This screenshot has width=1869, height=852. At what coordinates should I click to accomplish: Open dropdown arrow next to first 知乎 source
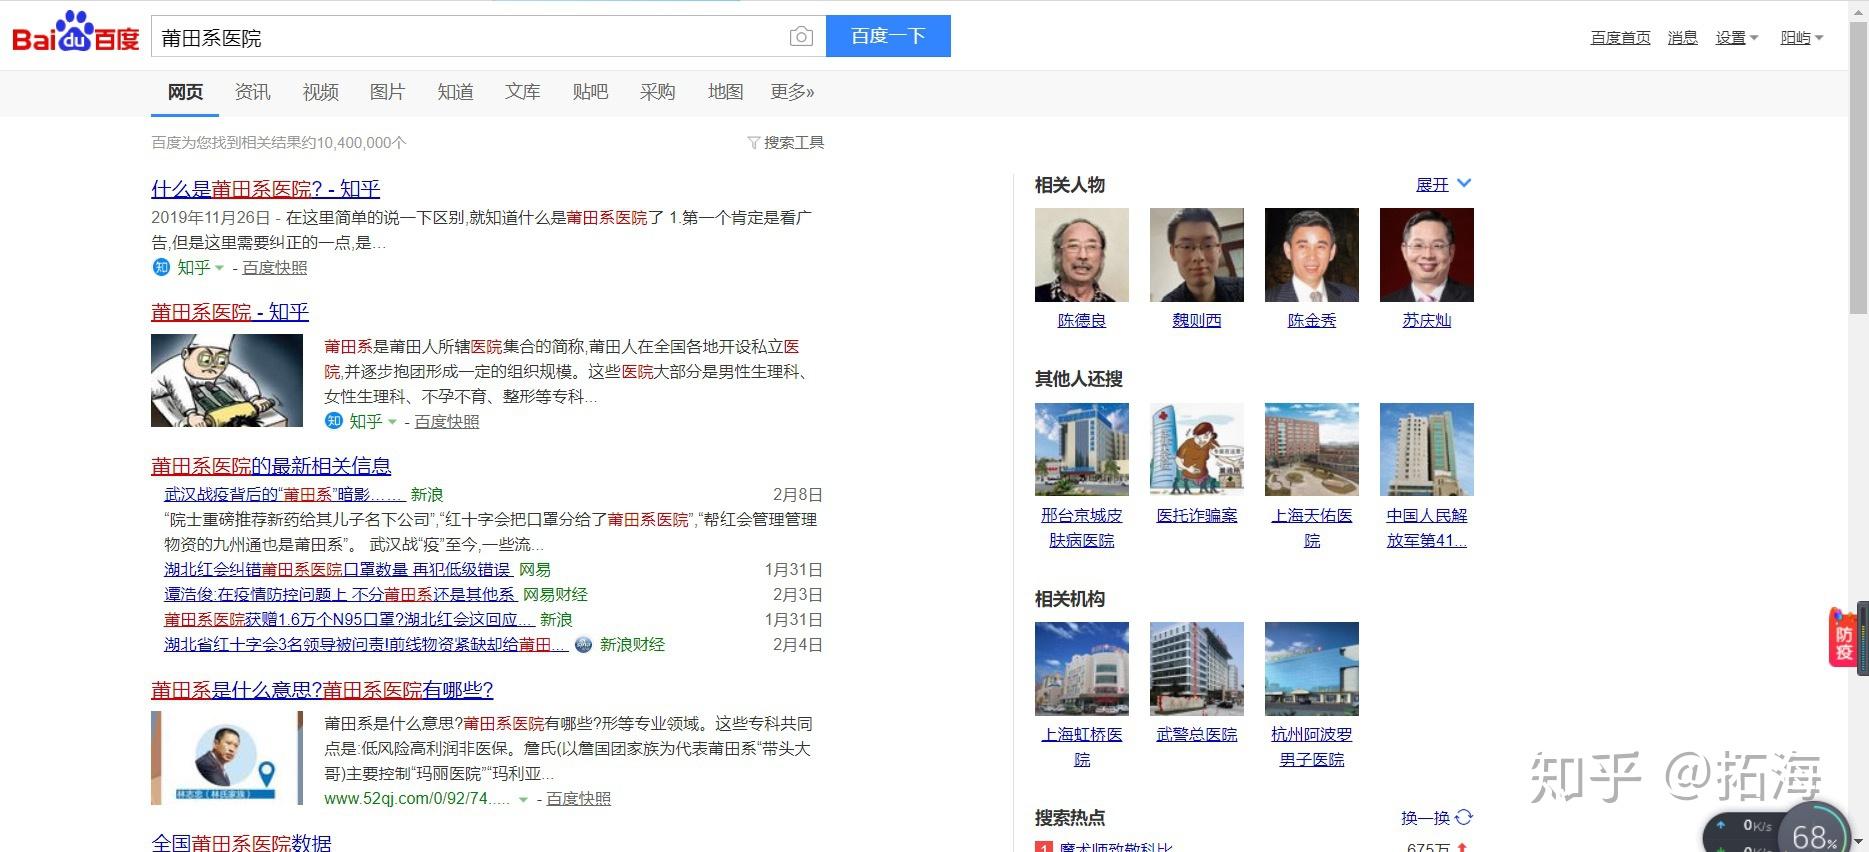tap(219, 268)
